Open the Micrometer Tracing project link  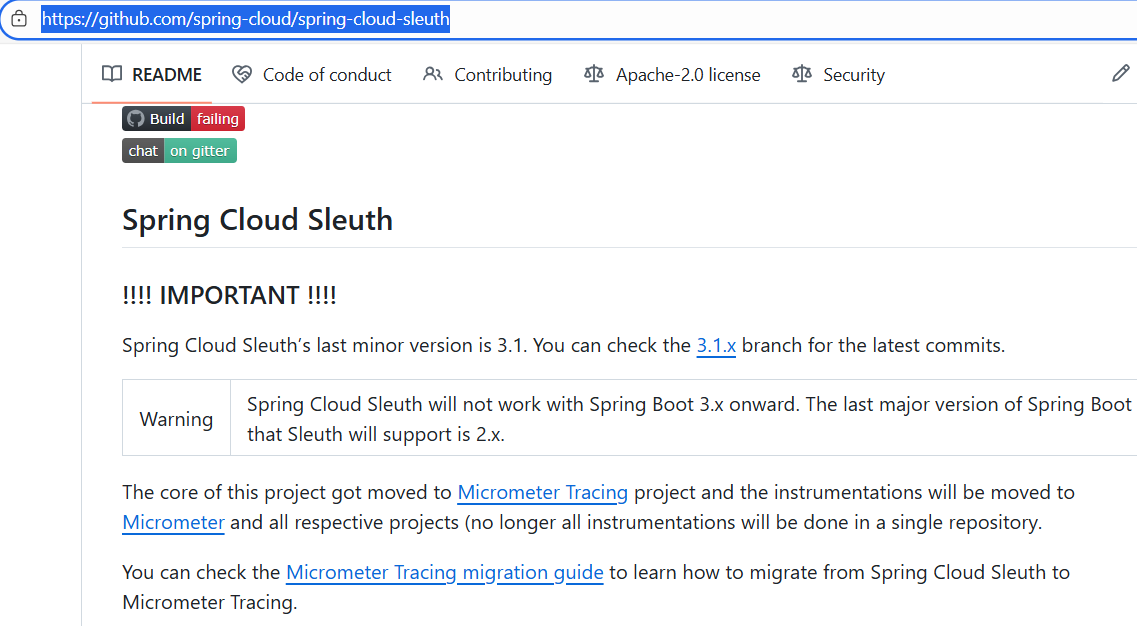pyautogui.click(x=542, y=493)
